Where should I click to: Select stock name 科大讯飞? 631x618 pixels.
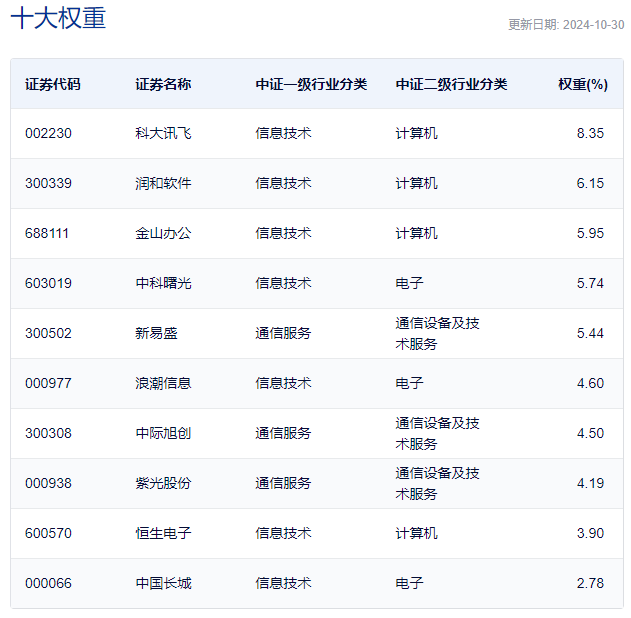click(163, 133)
